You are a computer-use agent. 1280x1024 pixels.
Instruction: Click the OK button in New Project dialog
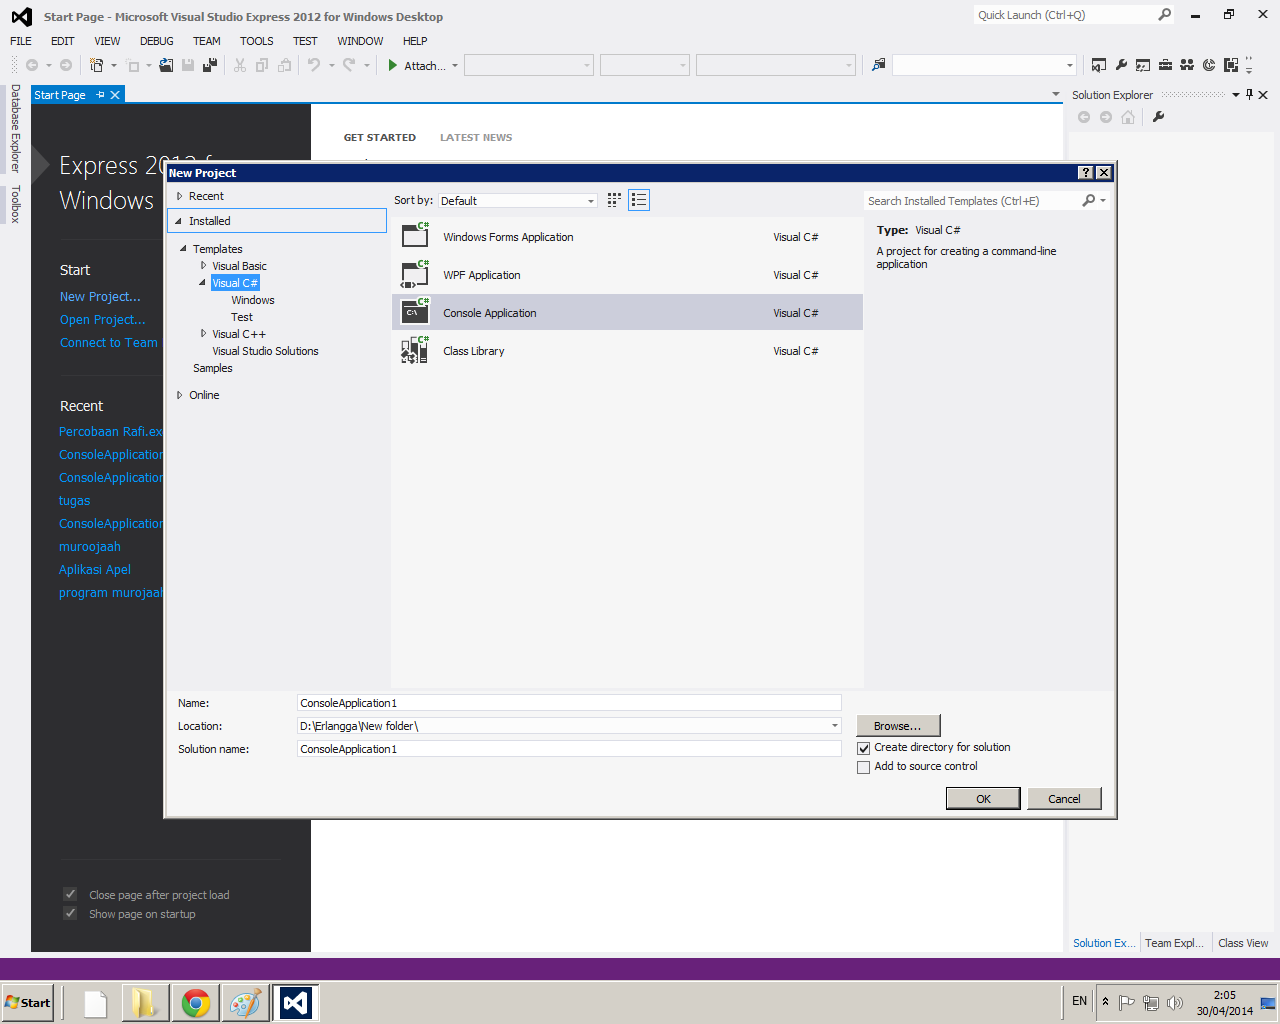[983, 798]
